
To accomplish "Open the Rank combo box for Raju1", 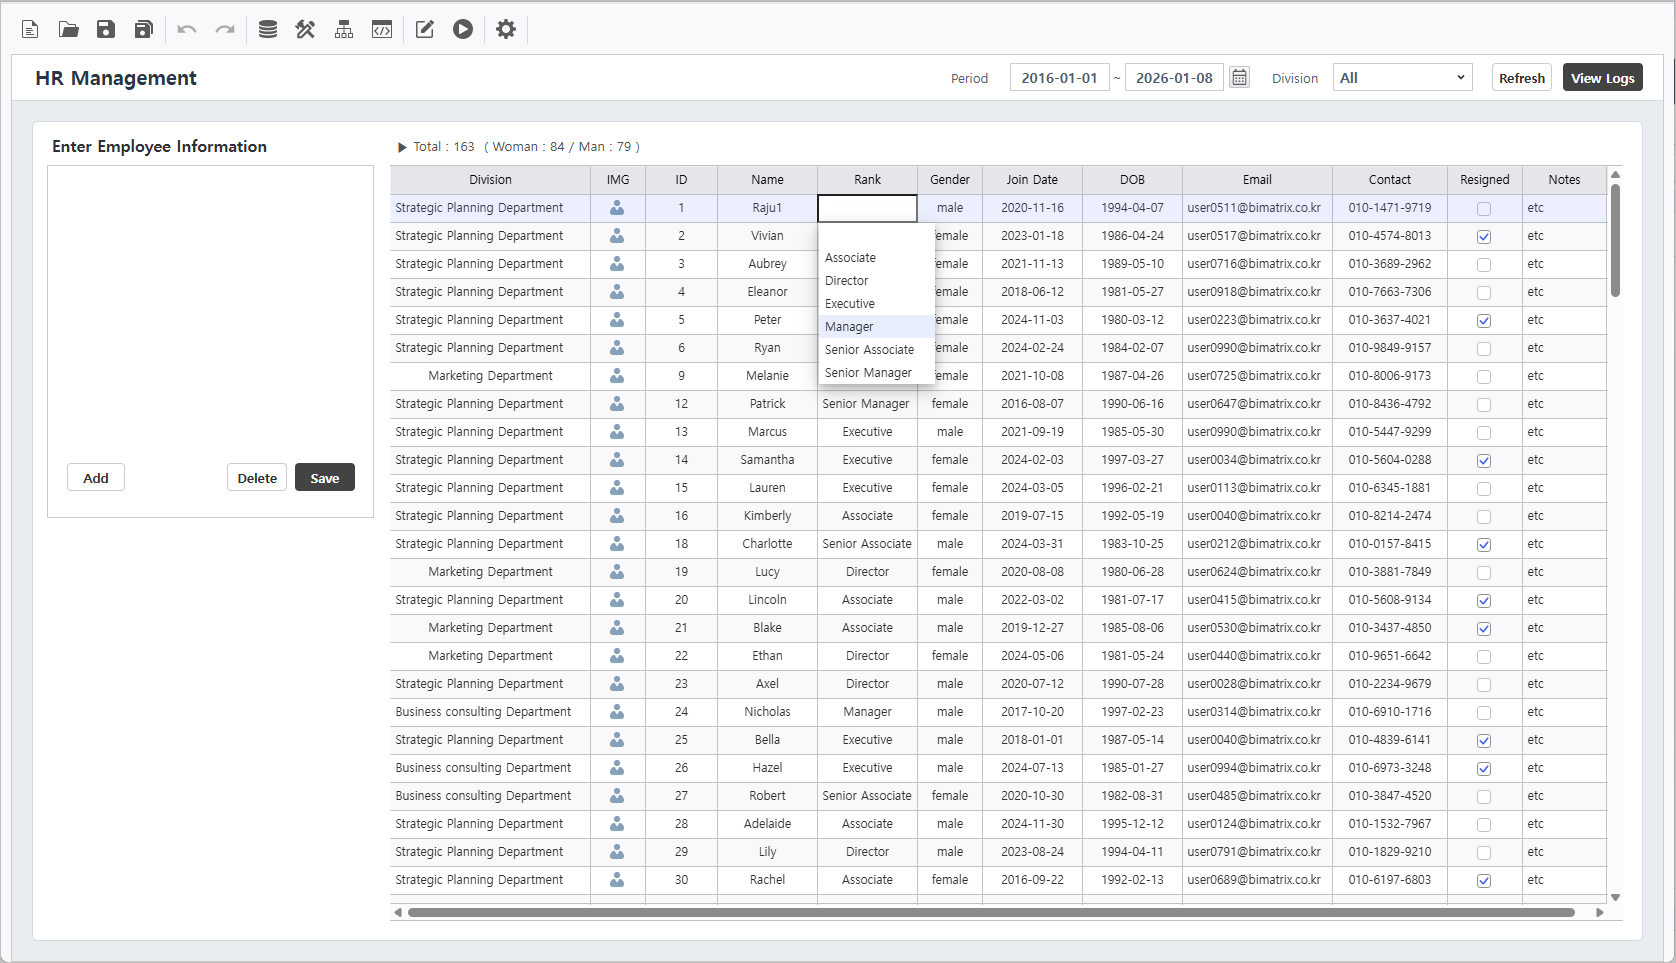I will click(867, 208).
